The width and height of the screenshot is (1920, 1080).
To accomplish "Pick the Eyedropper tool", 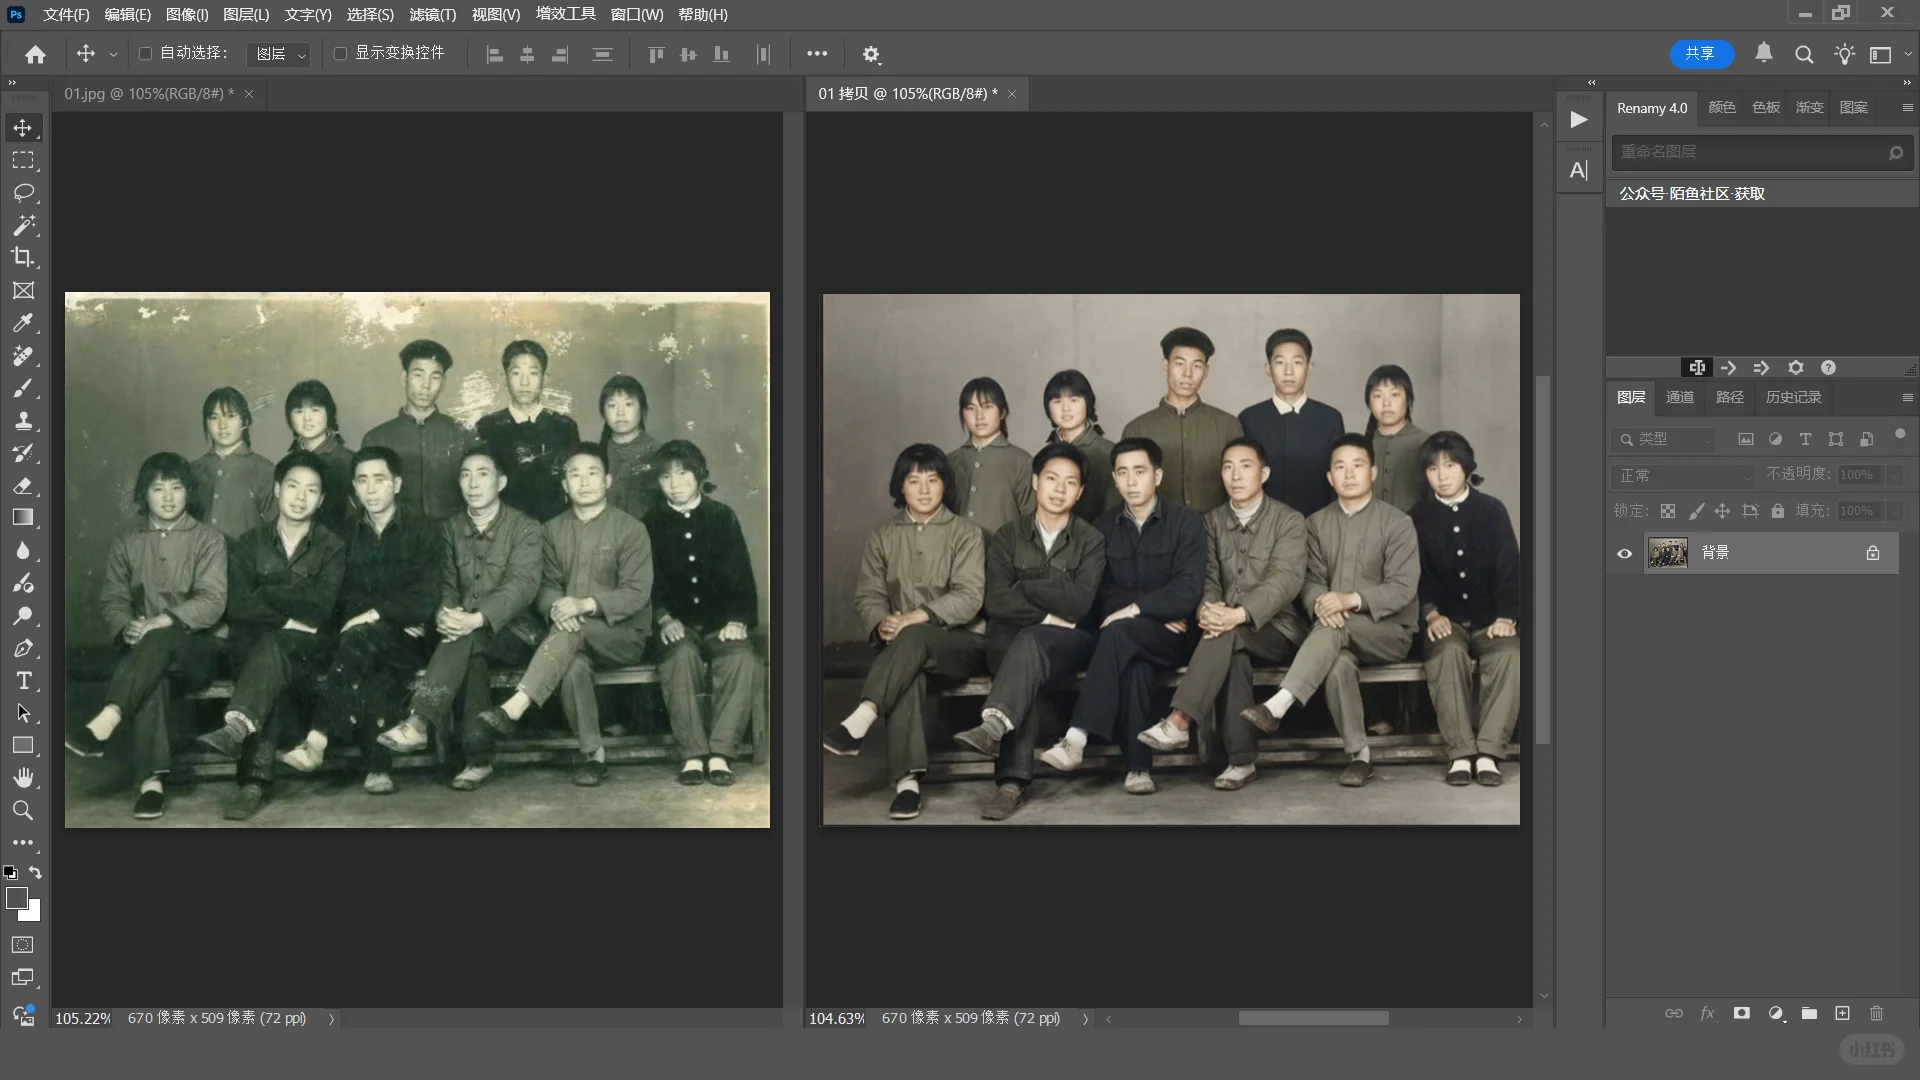I will (23, 323).
